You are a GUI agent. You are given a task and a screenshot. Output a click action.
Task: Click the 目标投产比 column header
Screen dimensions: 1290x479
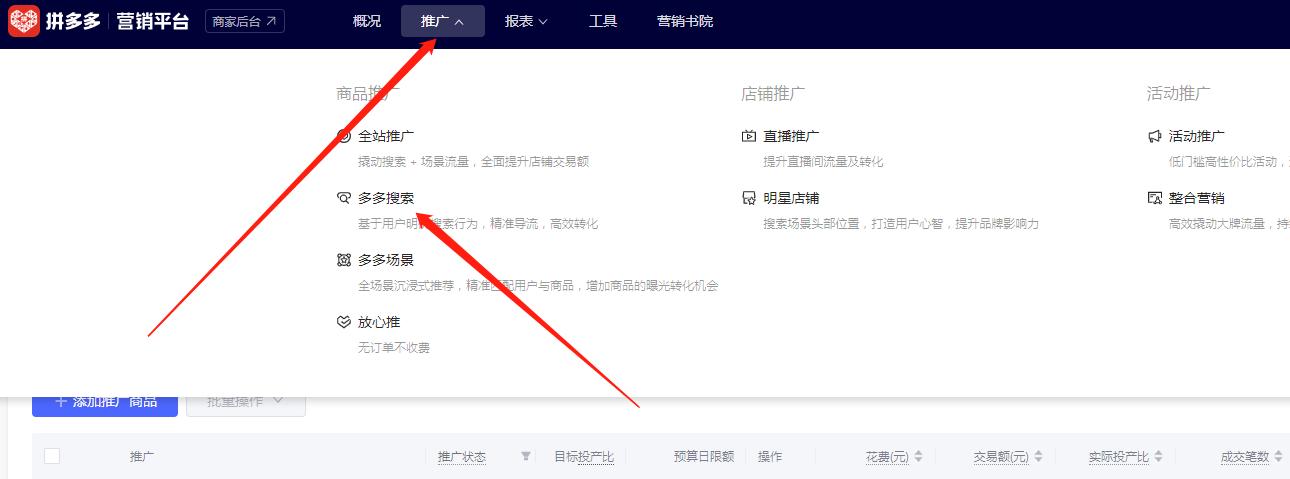click(x=584, y=457)
